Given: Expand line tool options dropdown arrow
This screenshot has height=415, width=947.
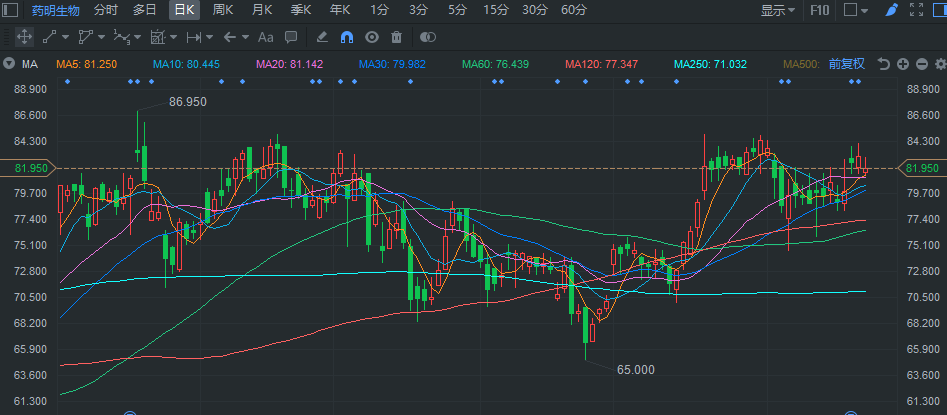Looking at the screenshot, I should [65, 37].
